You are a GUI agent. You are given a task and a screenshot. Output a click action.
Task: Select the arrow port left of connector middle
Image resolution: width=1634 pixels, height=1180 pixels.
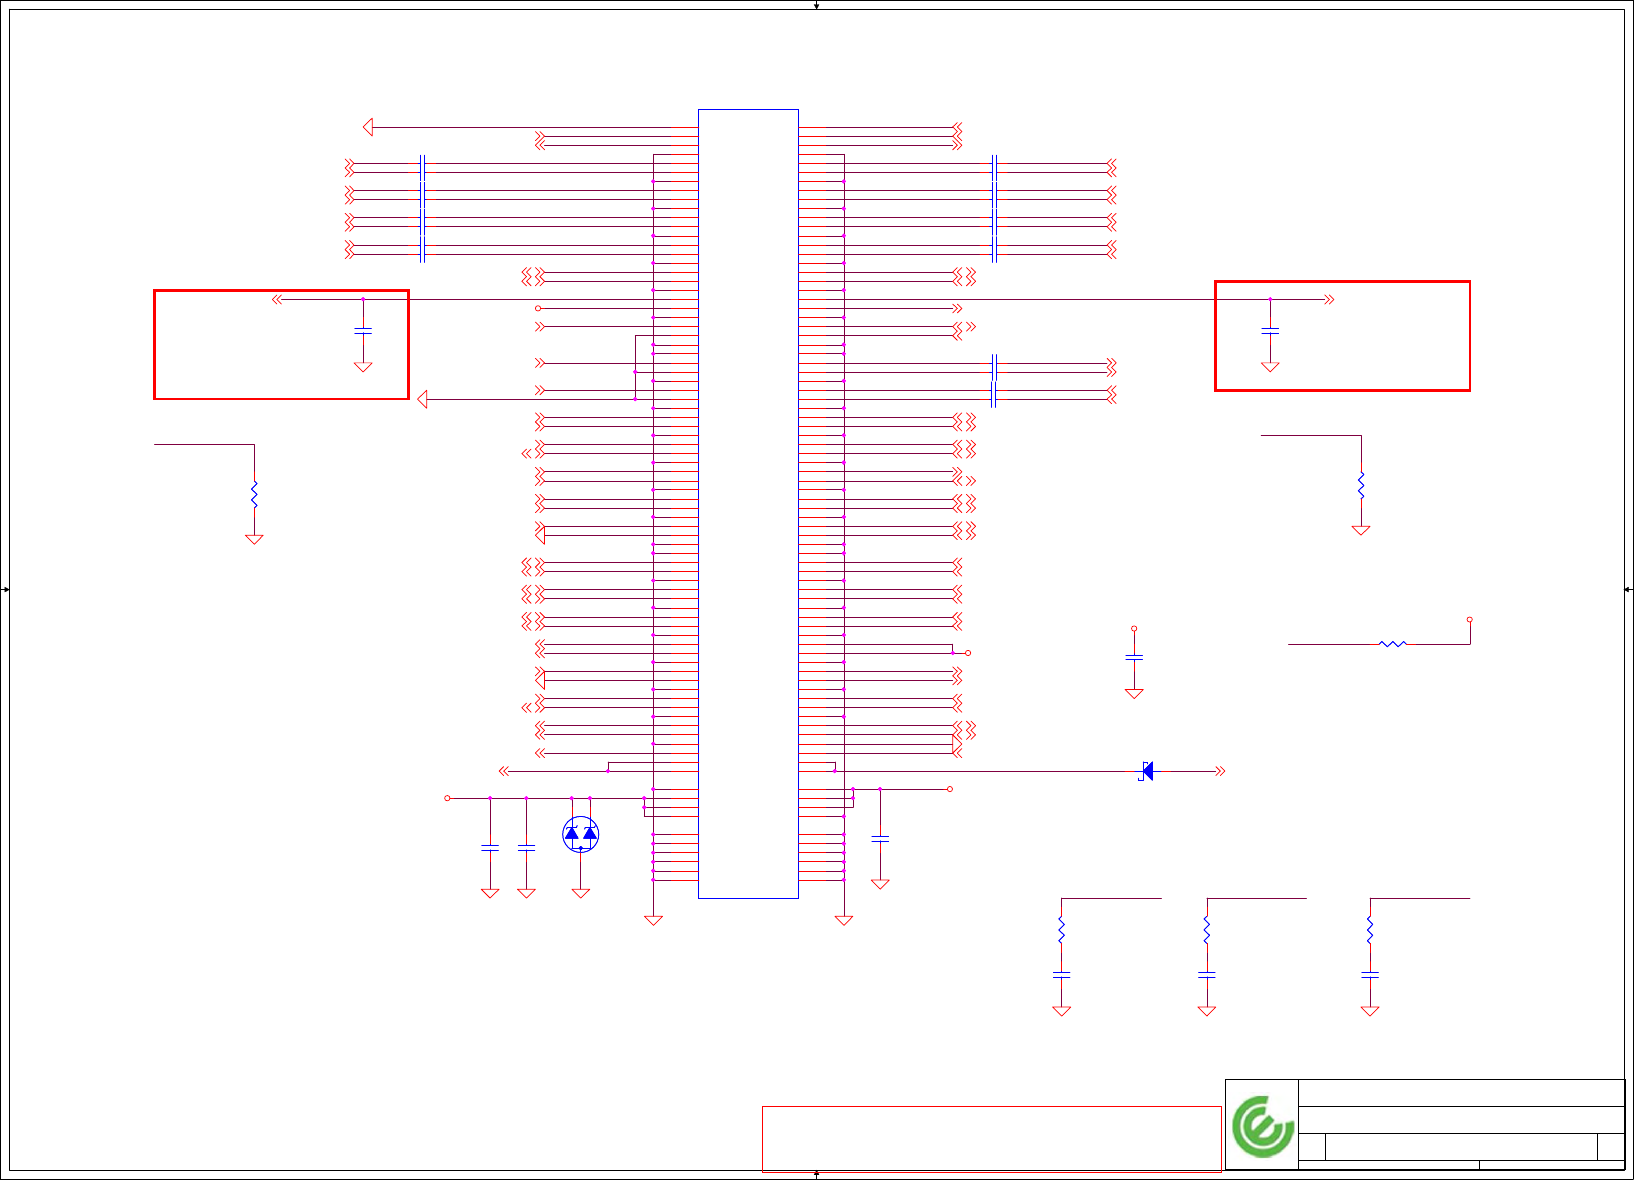[422, 399]
